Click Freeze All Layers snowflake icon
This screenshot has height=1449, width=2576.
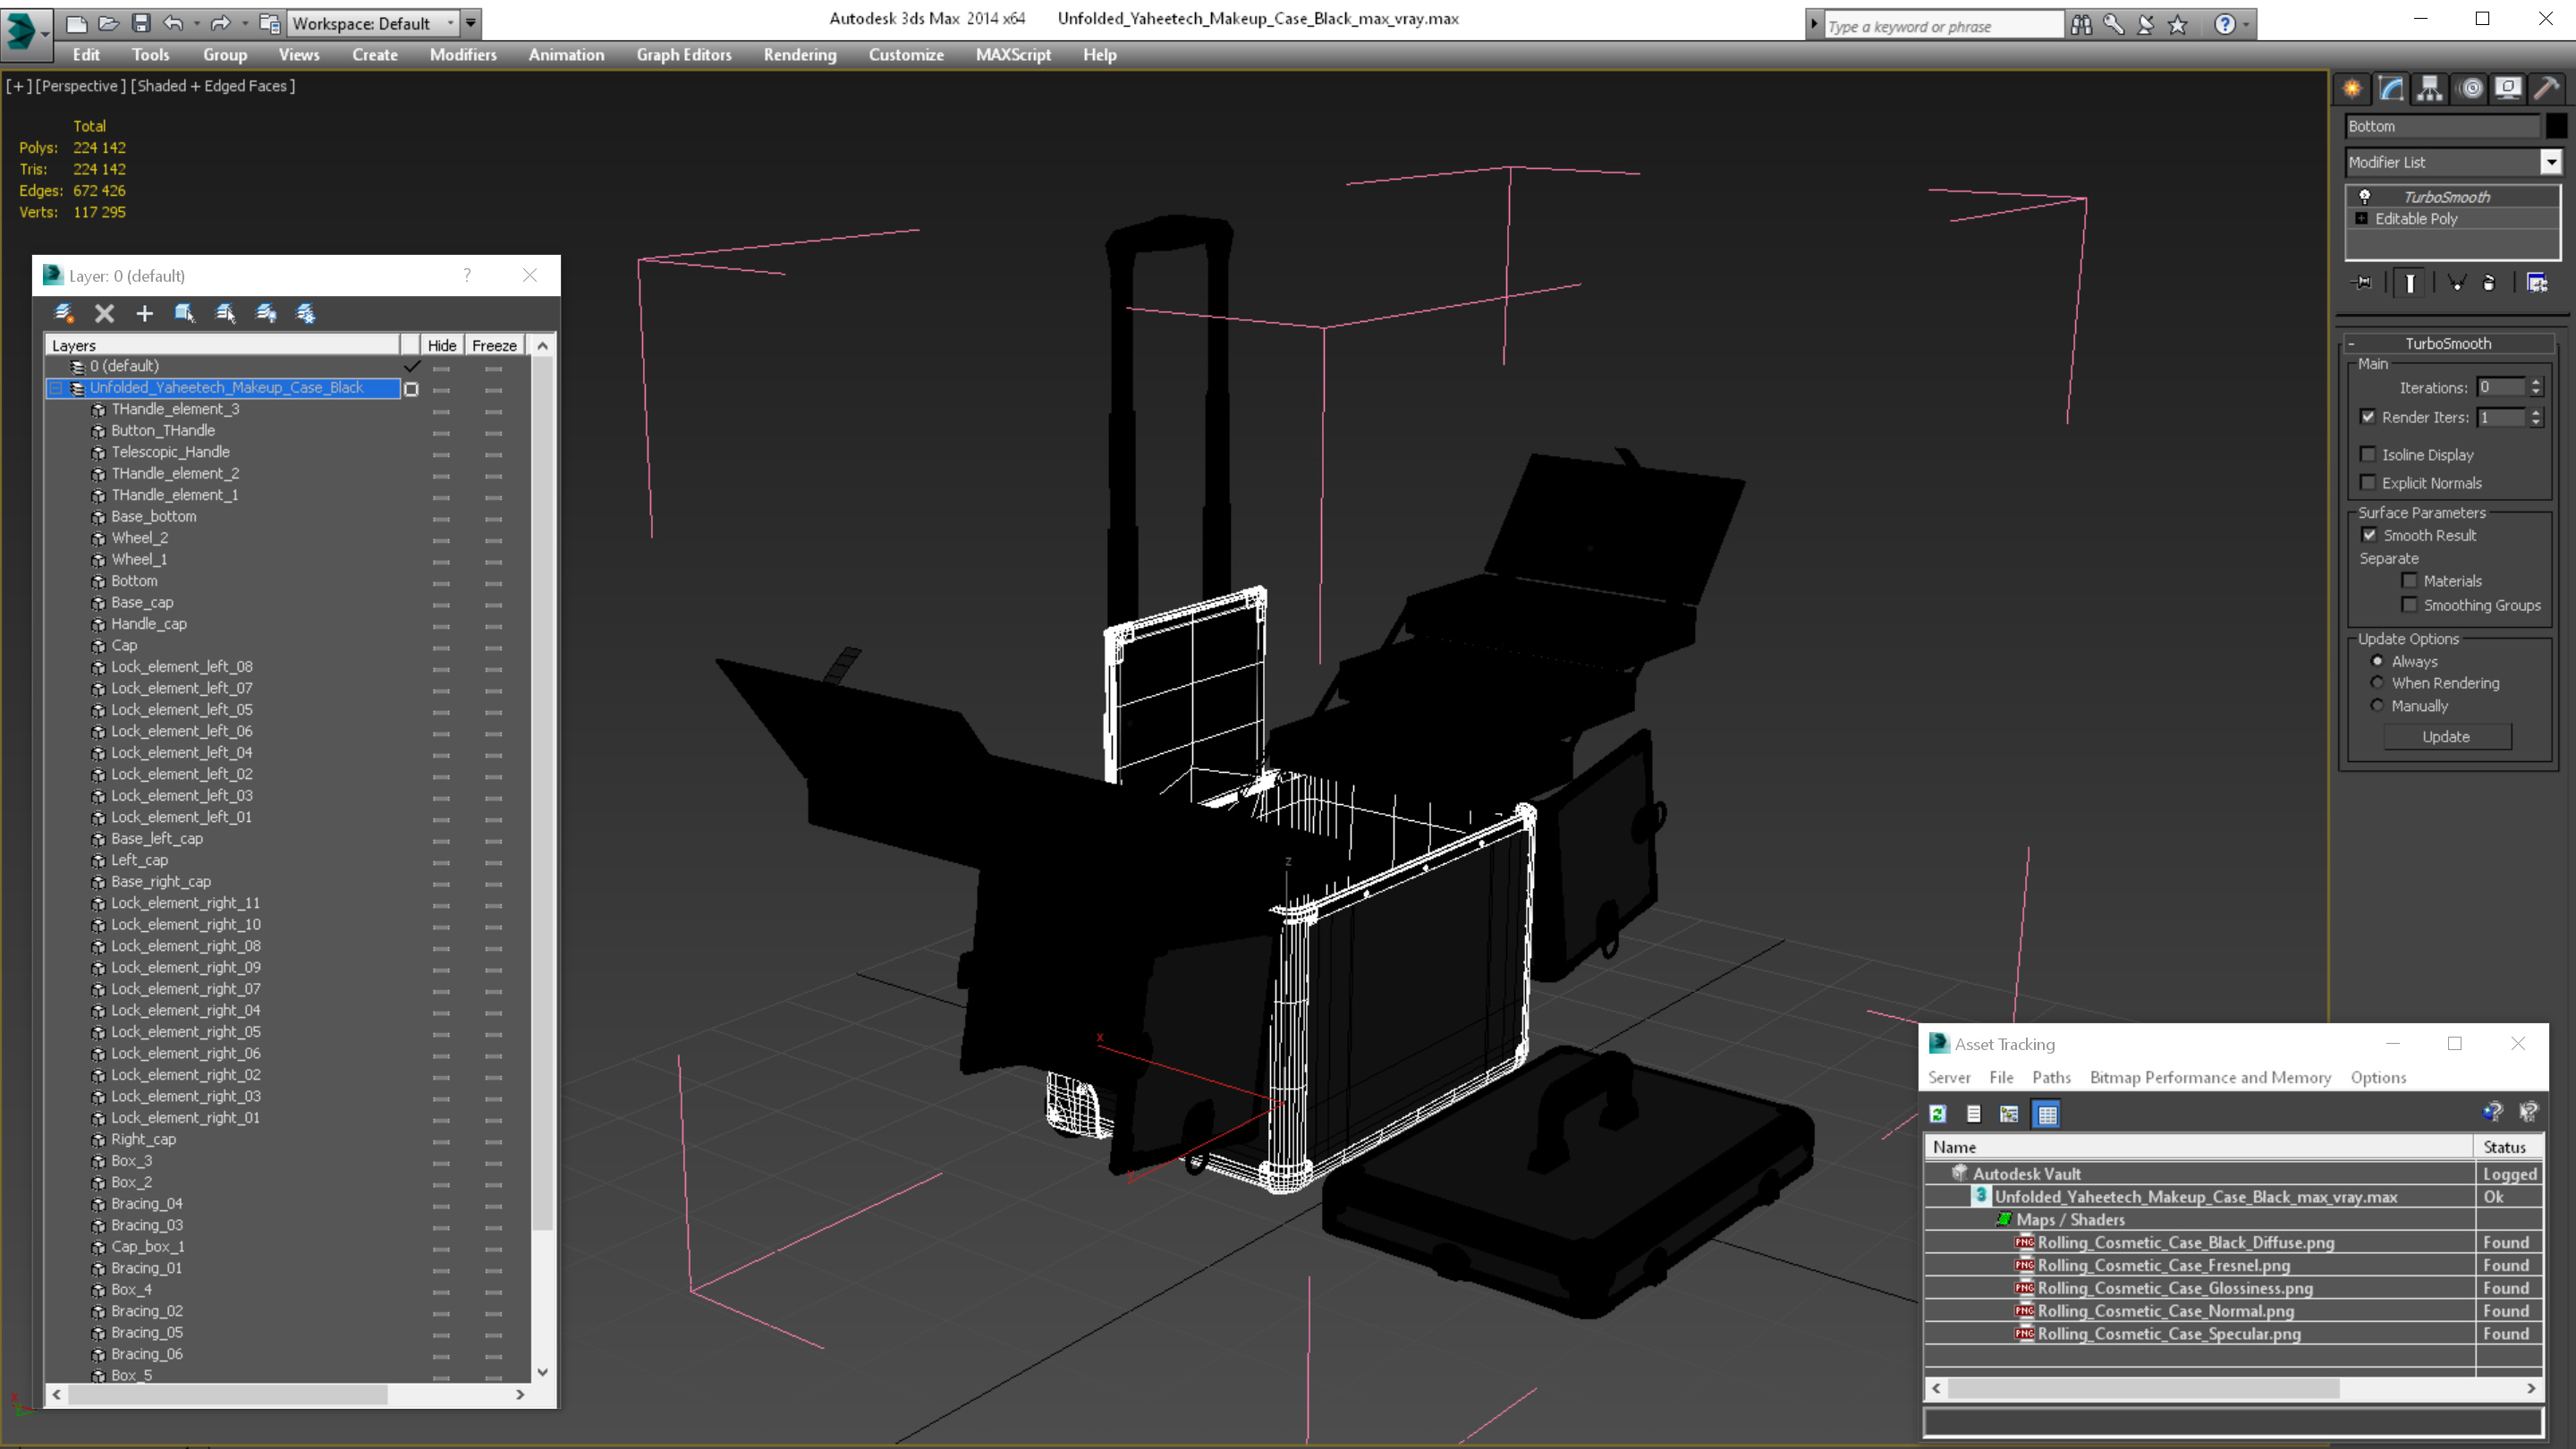[306, 313]
